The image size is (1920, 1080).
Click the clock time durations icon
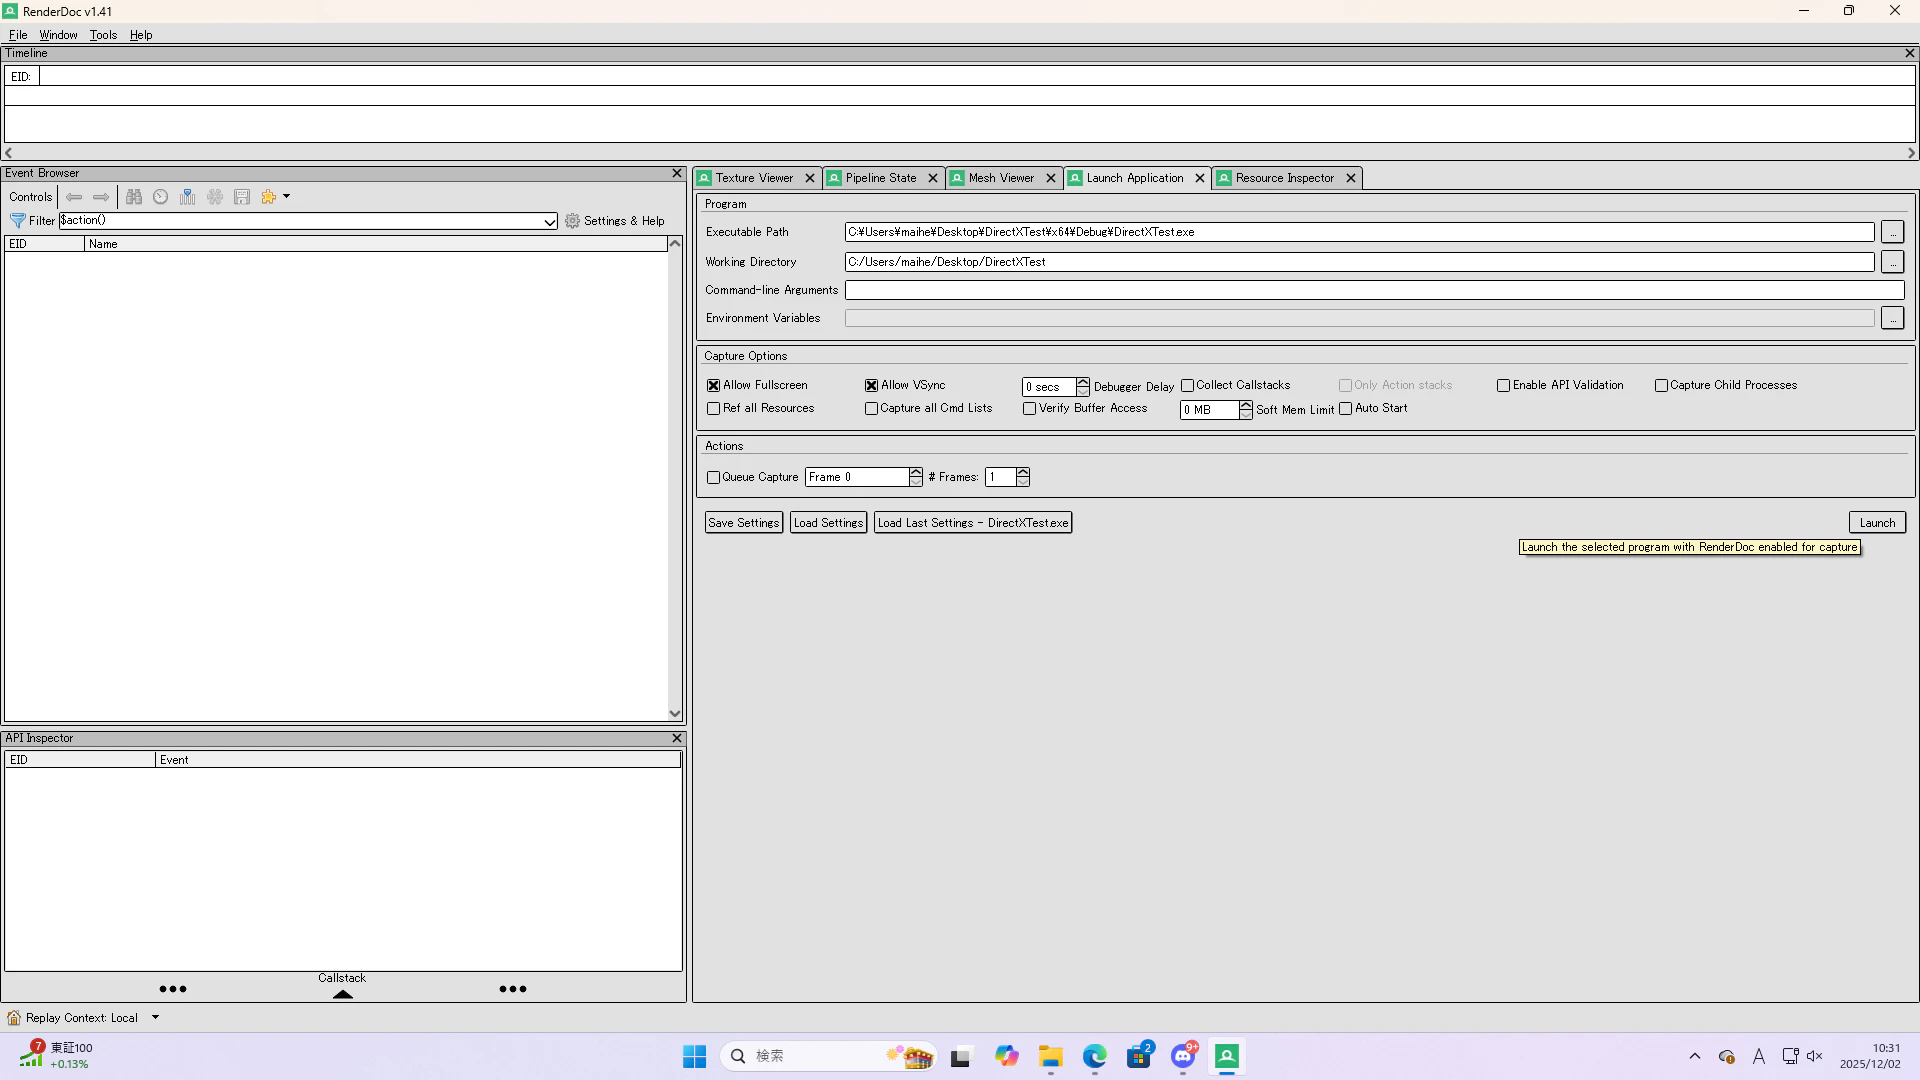tap(160, 197)
